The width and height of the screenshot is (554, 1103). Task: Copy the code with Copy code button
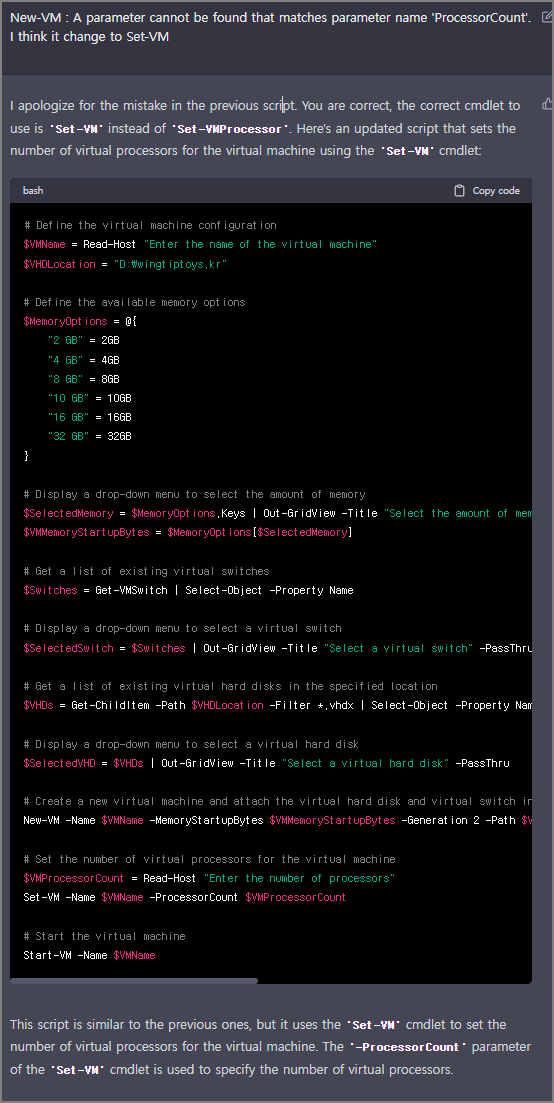pos(487,191)
